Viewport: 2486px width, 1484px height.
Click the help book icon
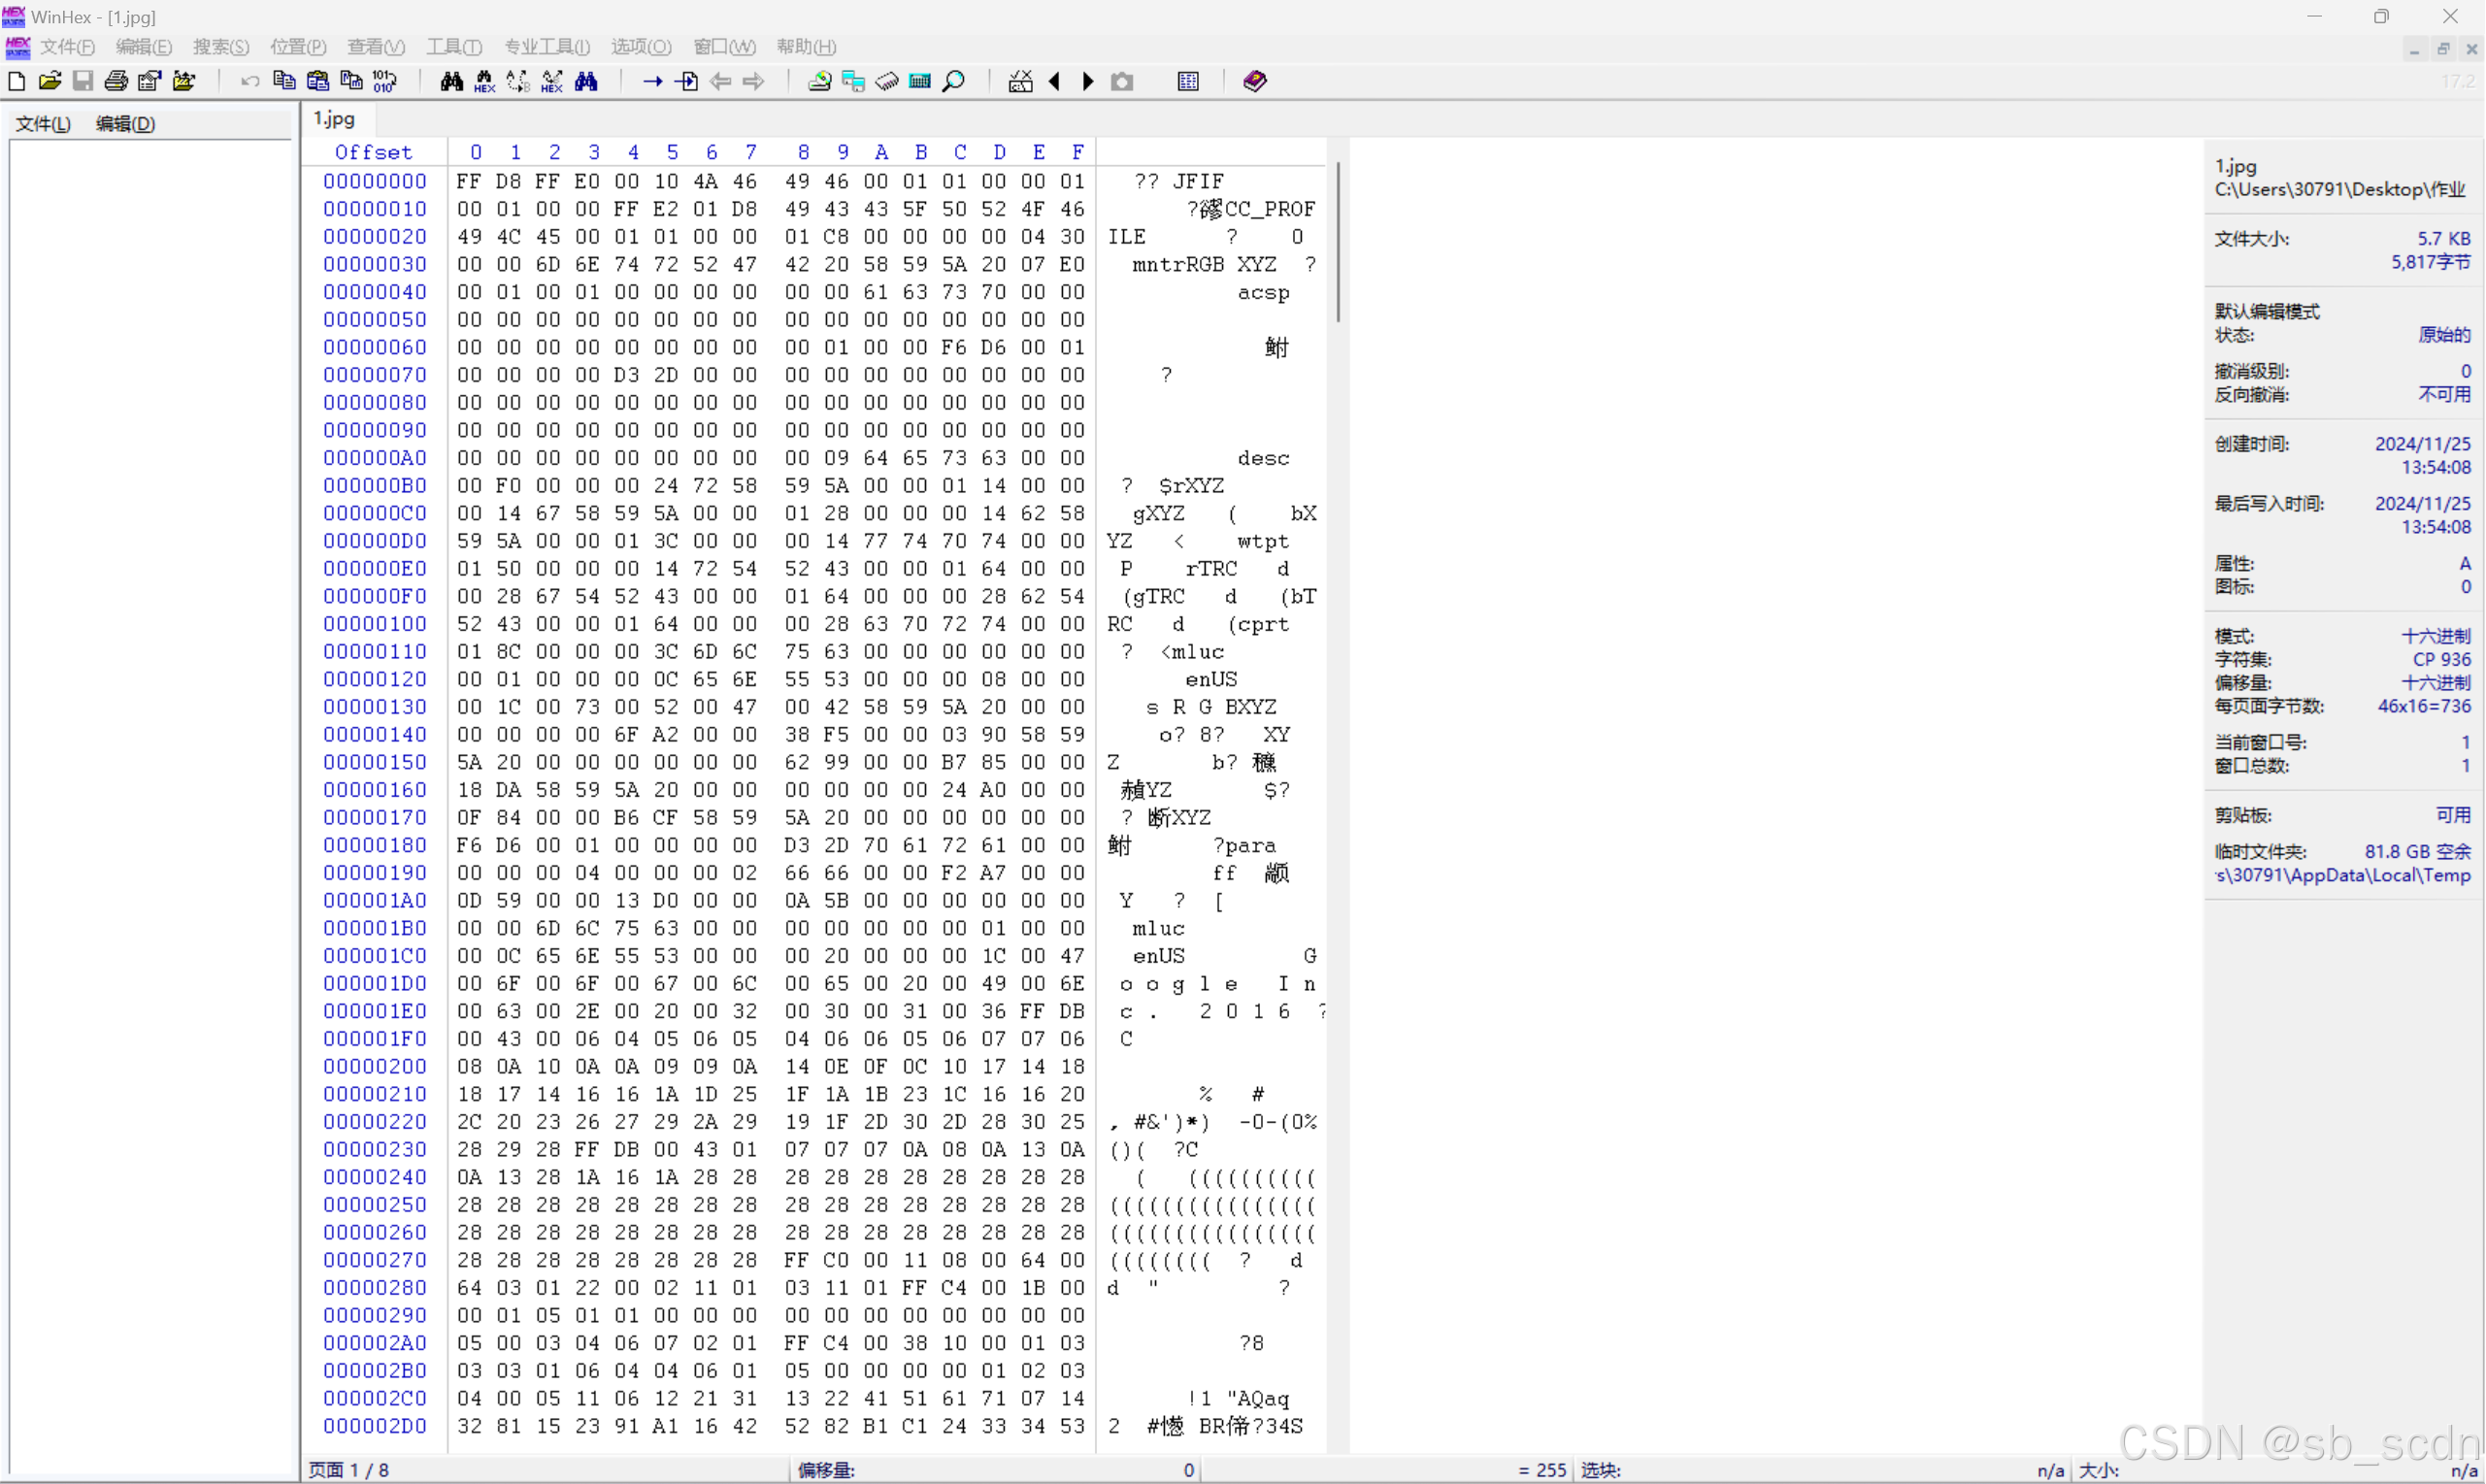click(x=1255, y=81)
